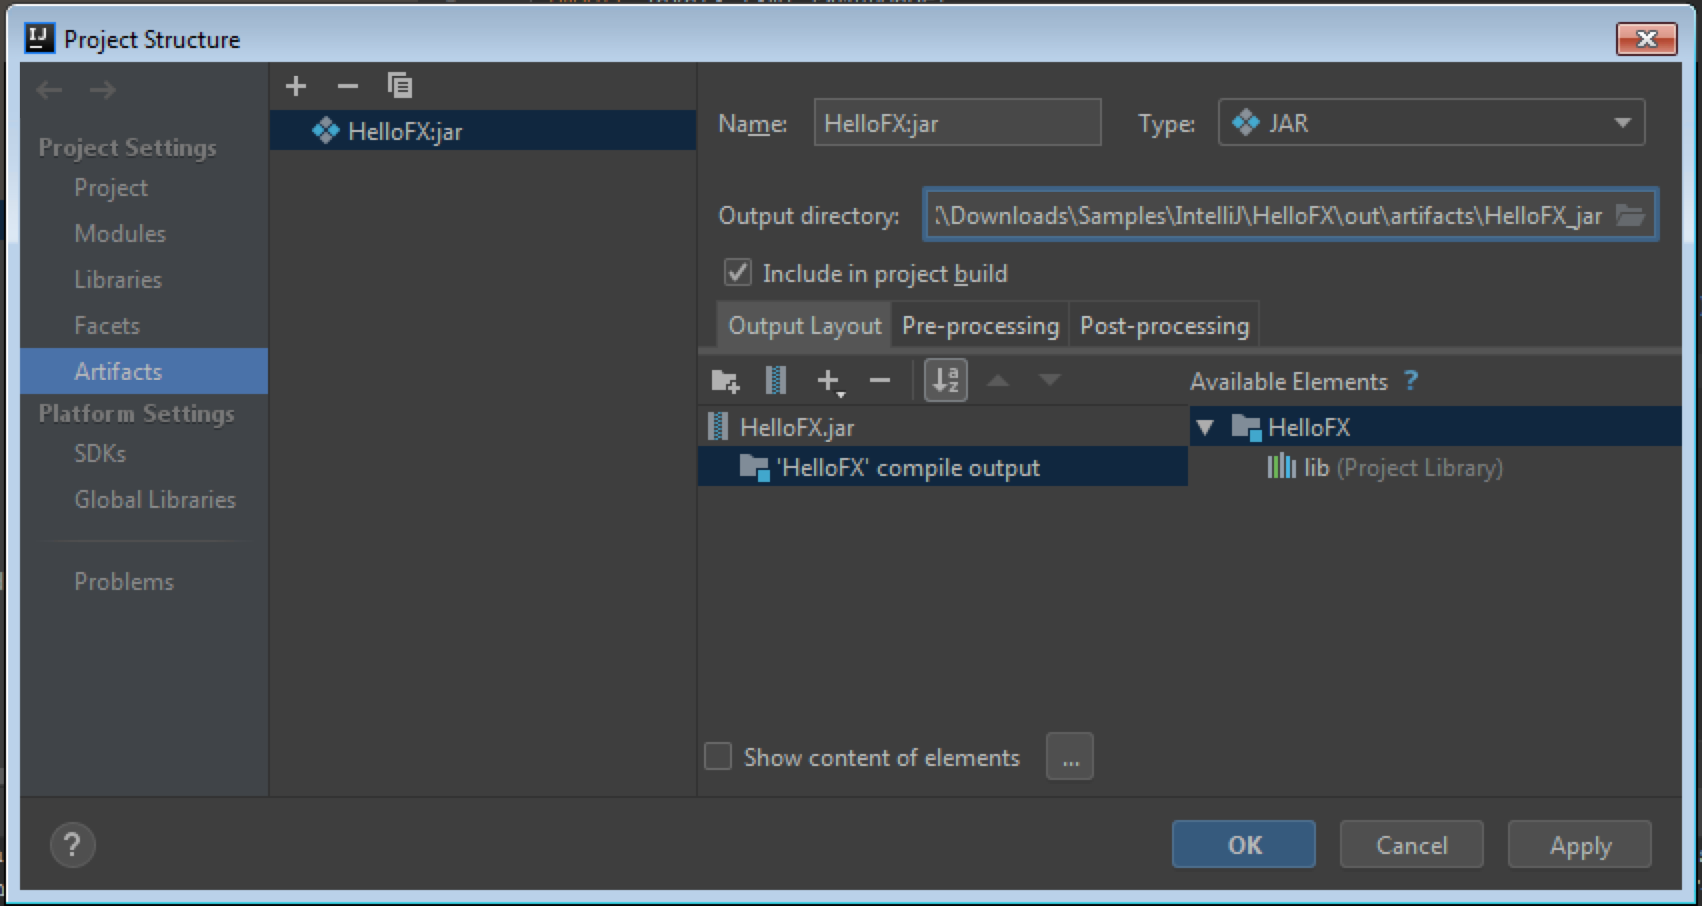Screen dimensions: 1702x906
Task: Browse for output directory folder
Action: 1630,215
